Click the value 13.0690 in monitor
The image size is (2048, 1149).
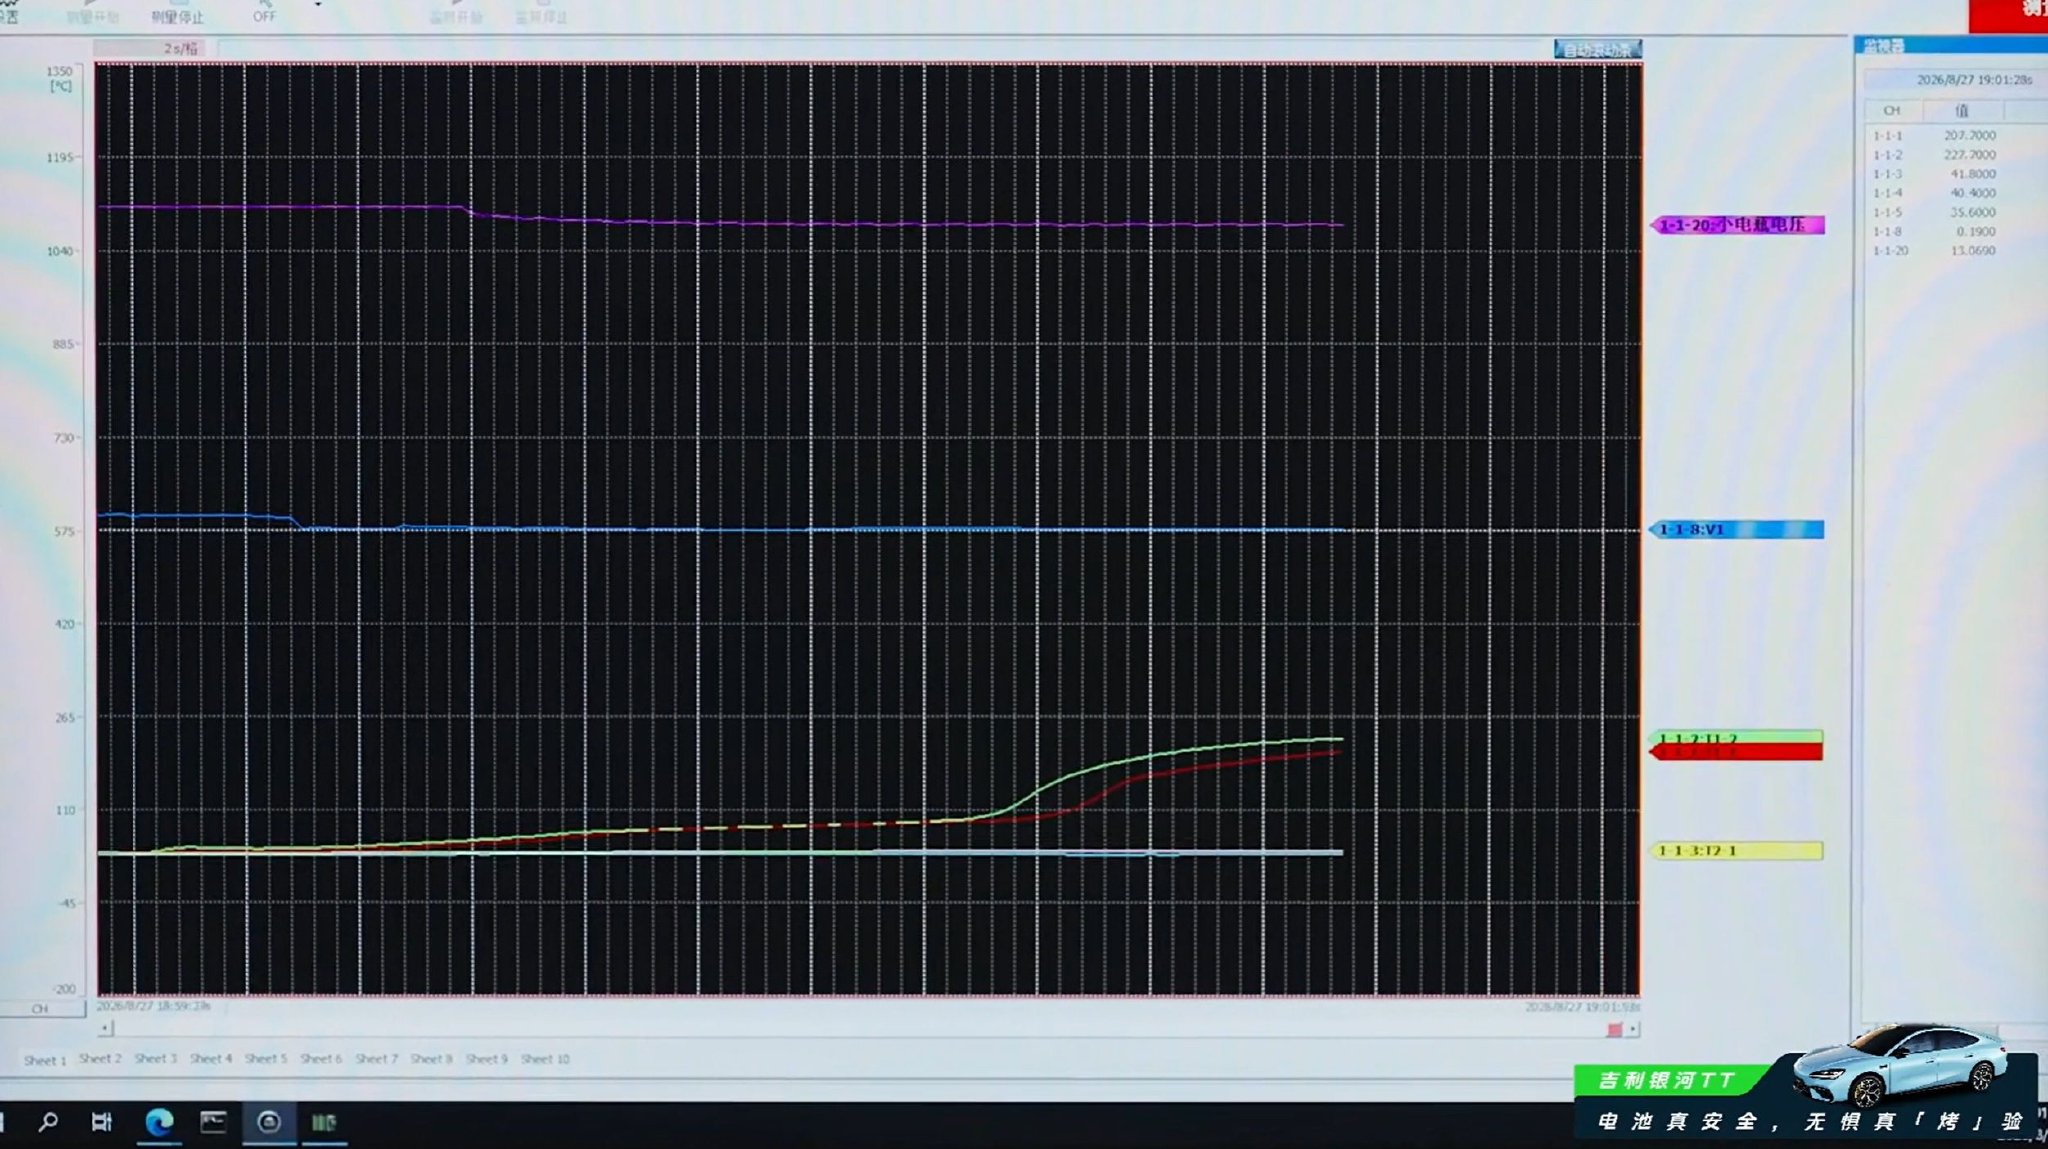click(1973, 251)
